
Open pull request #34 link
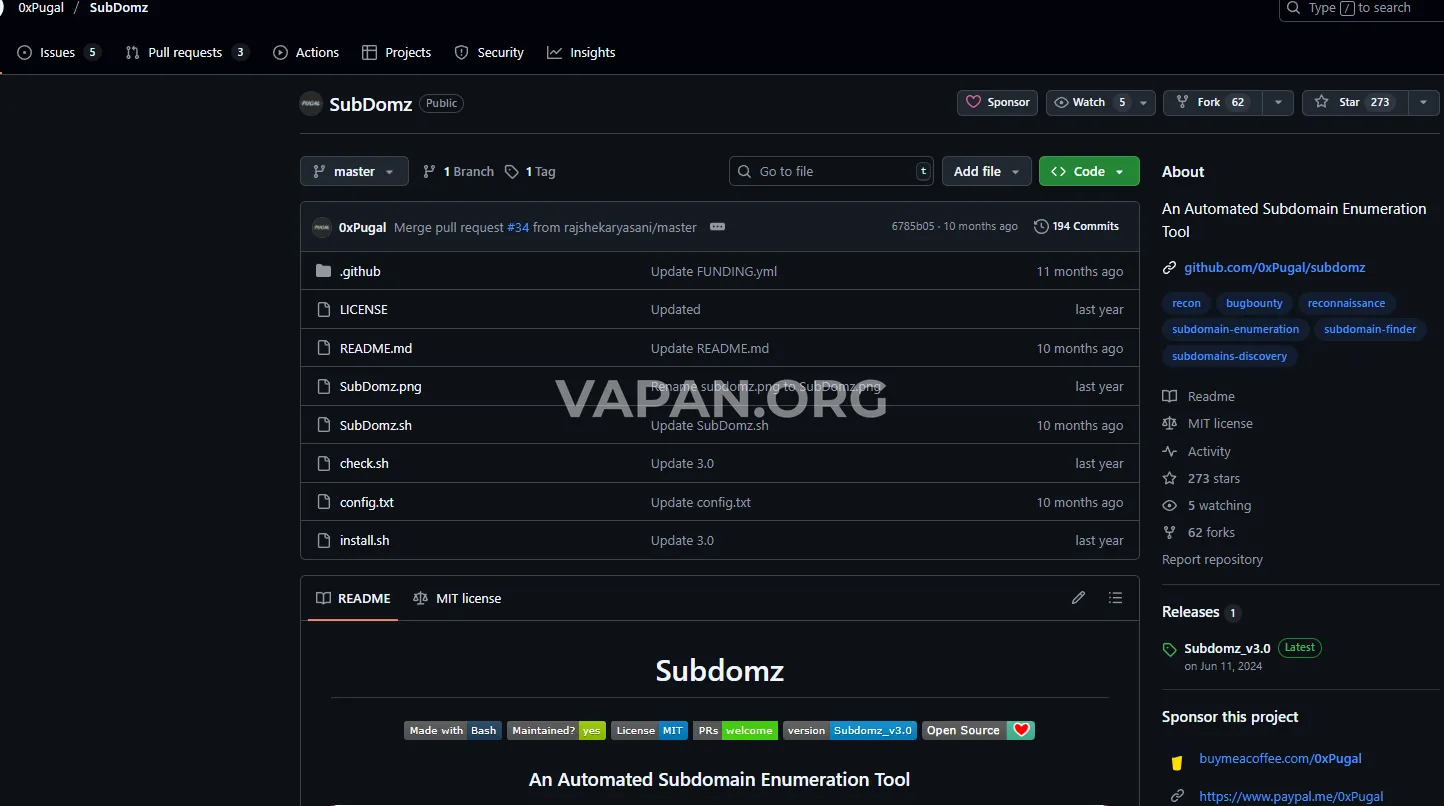coord(518,227)
